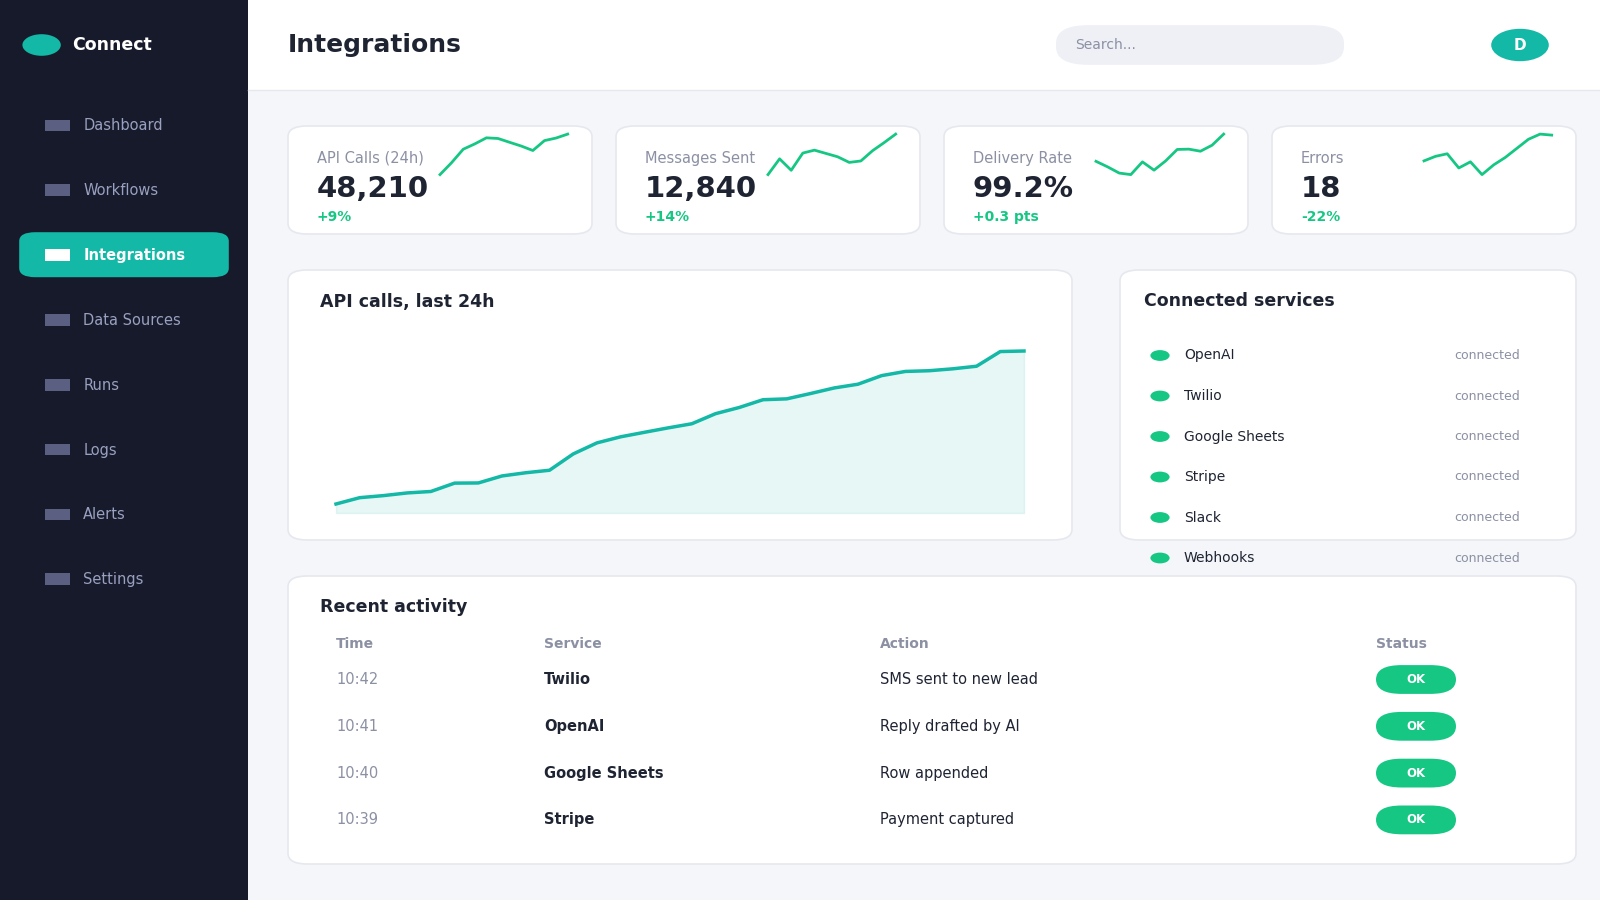The width and height of the screenshot is (1600, 900).
Task: Click 'Reply drafted by AI' action
Action: (x=950, y=726)
